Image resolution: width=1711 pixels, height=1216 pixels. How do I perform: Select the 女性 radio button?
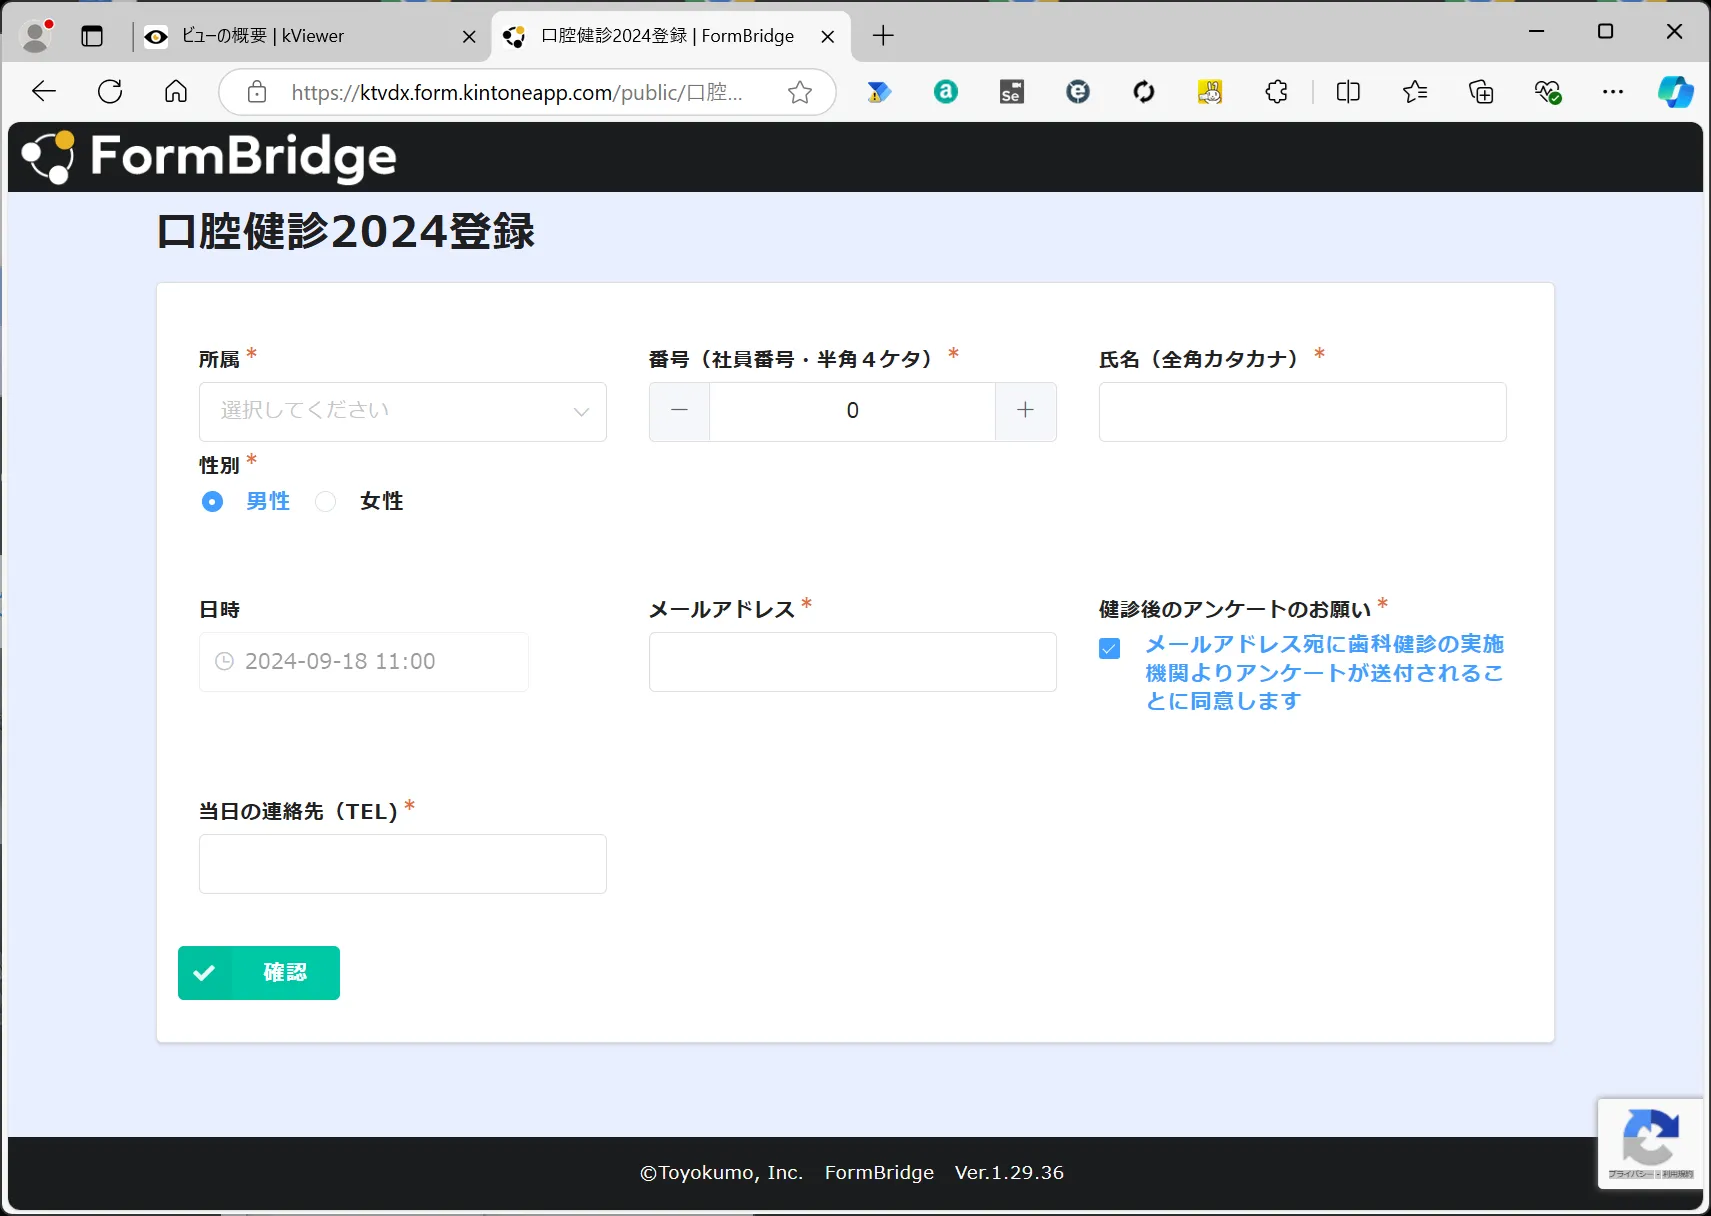pos(326,501)
